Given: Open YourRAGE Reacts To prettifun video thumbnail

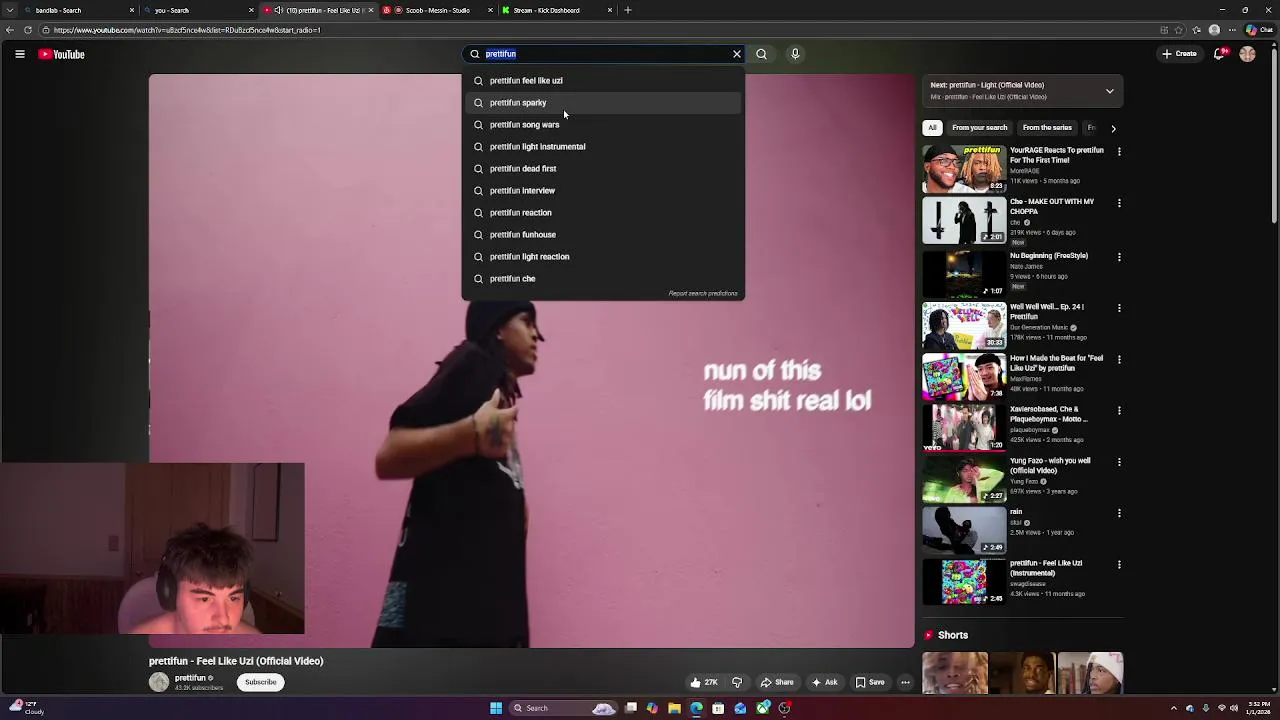Looking at the screenshot, I should [964, 168].
